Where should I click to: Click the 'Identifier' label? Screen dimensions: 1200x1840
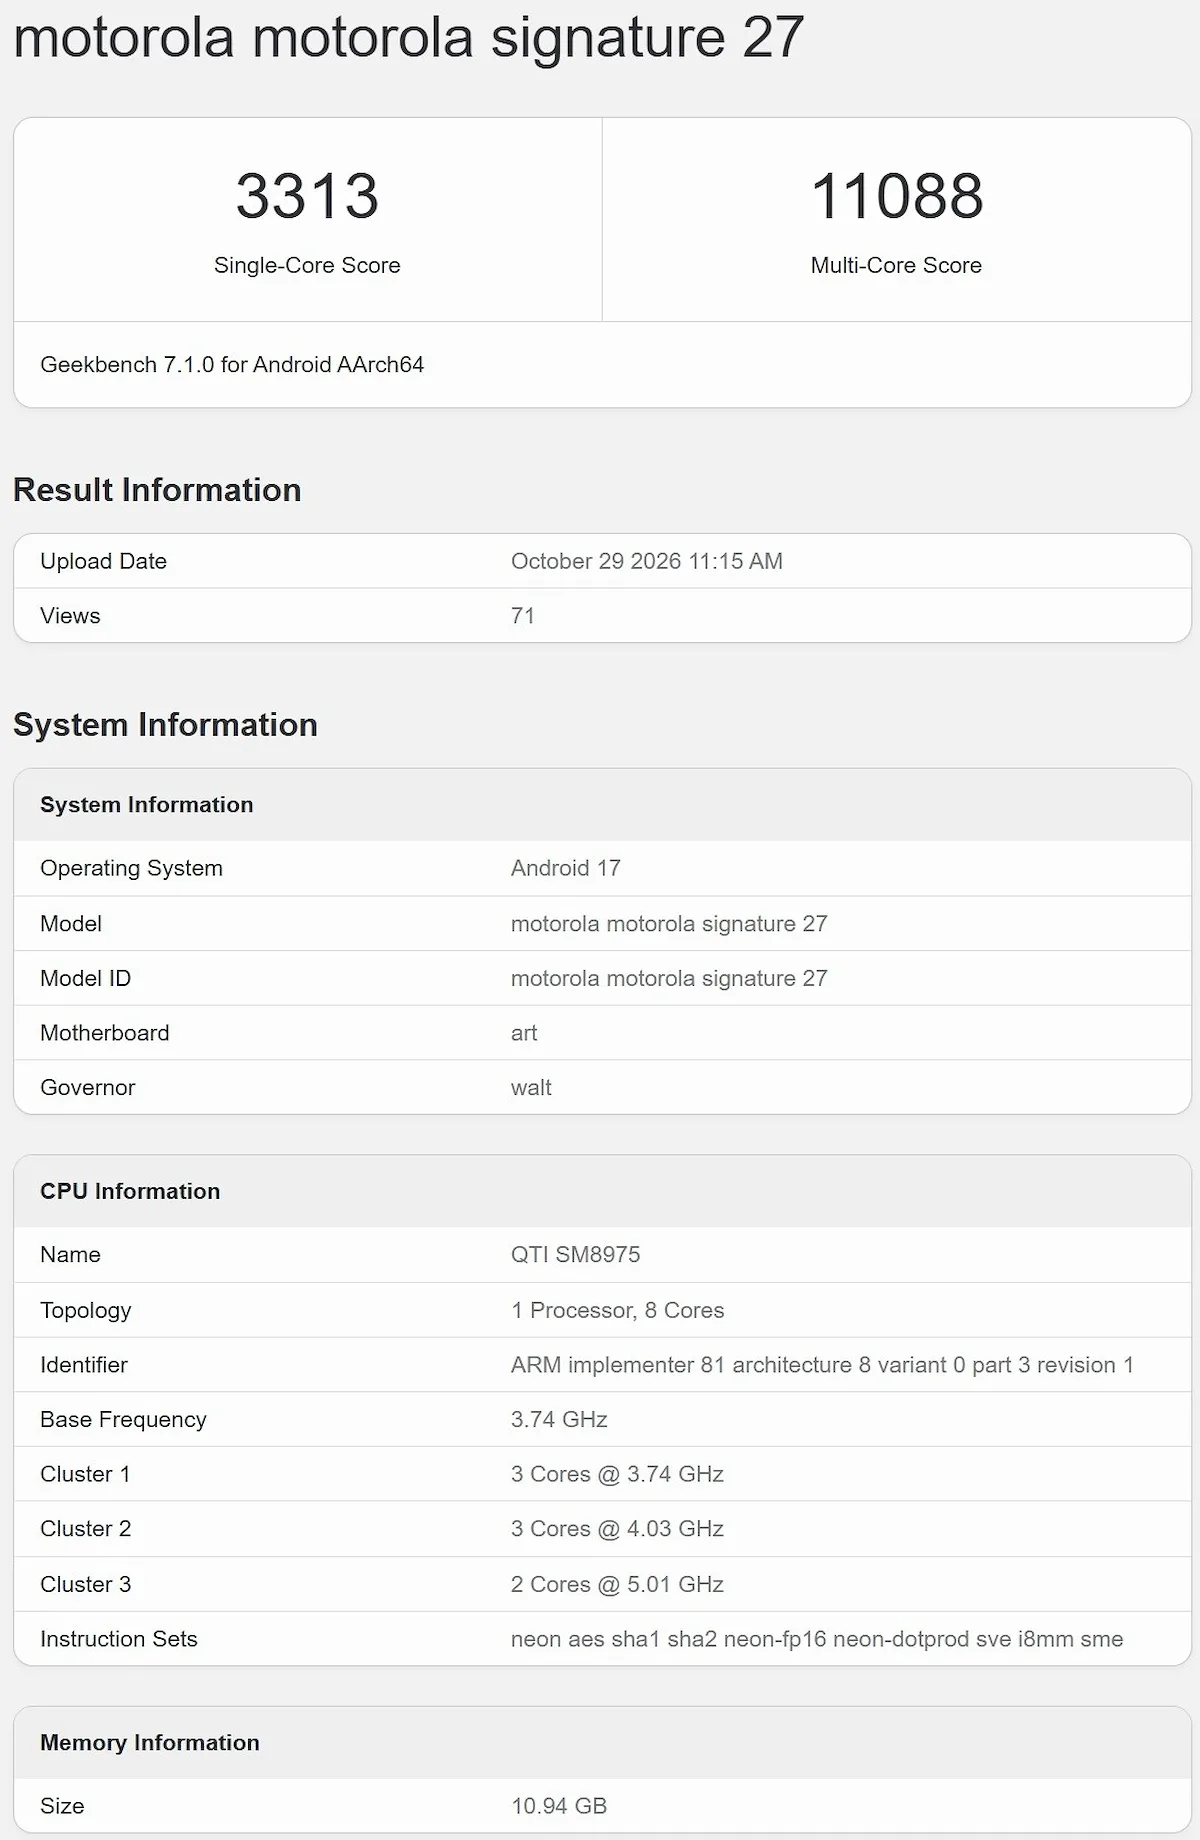84,1365
